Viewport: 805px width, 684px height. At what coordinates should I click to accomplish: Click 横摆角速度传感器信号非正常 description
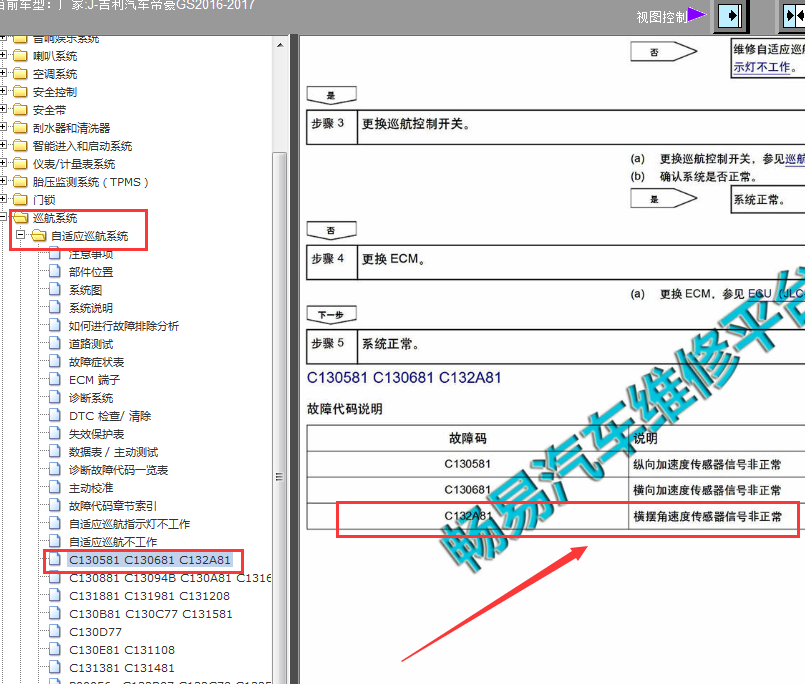coord(707,517)
